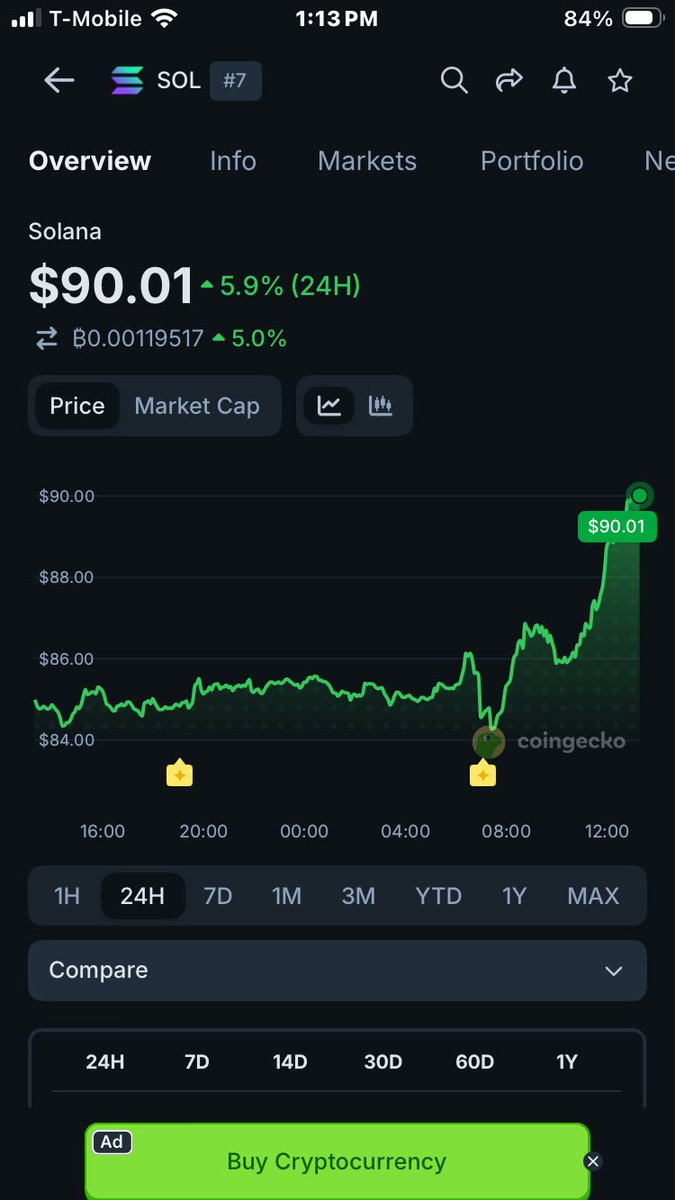Choose the MAX time range

[x=593, y=895]
